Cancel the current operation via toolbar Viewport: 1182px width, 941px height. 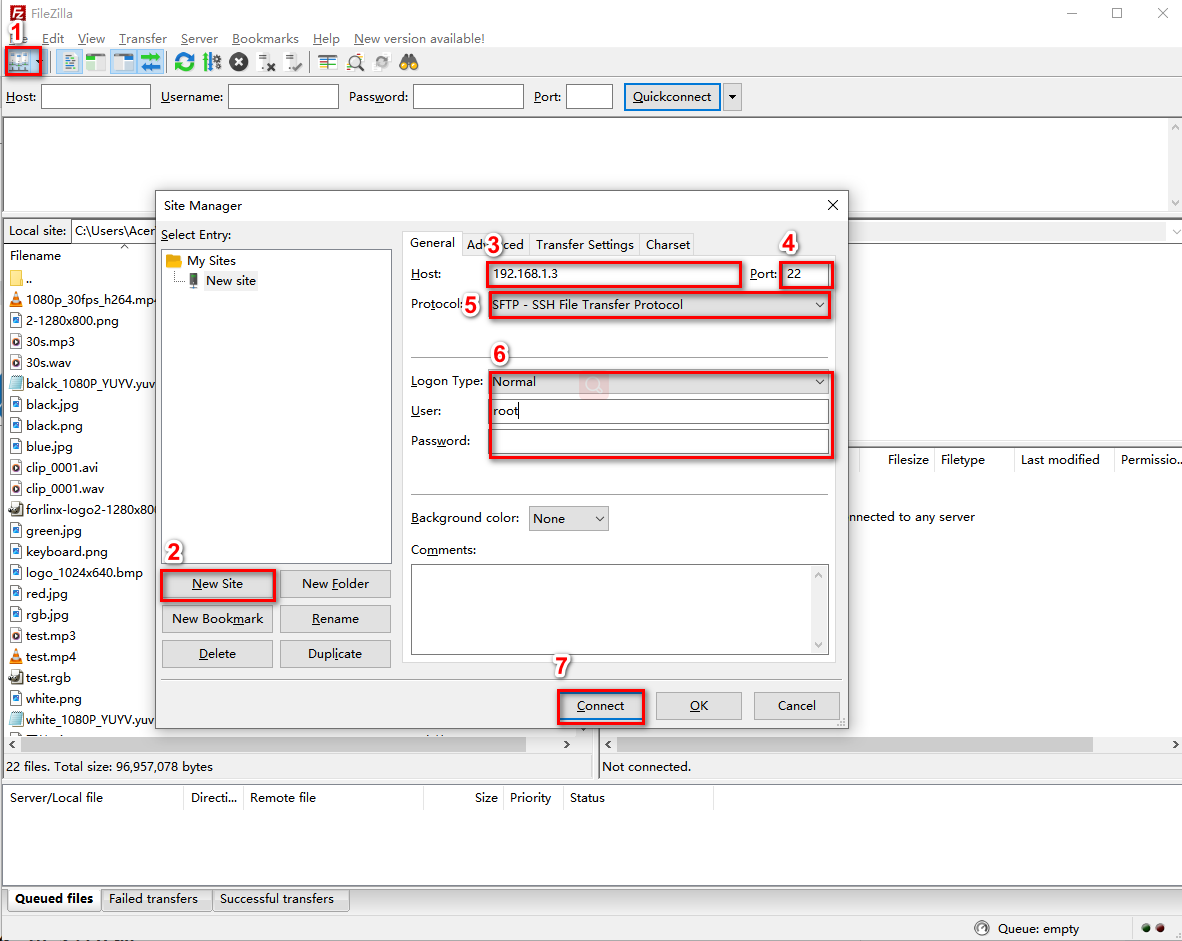pos(239,62)
